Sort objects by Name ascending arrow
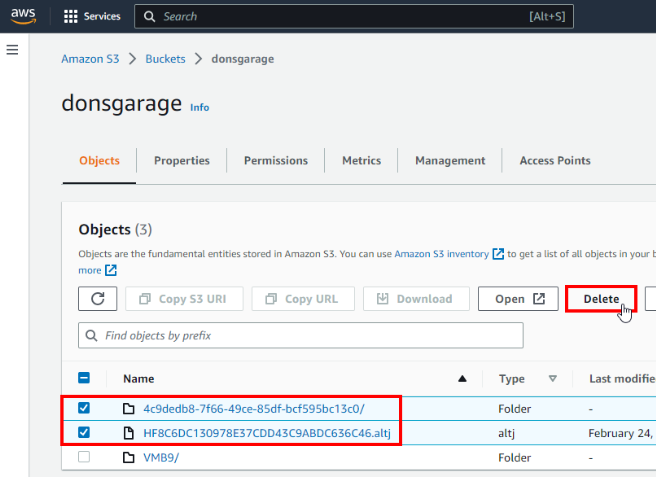 pos(462,379)
